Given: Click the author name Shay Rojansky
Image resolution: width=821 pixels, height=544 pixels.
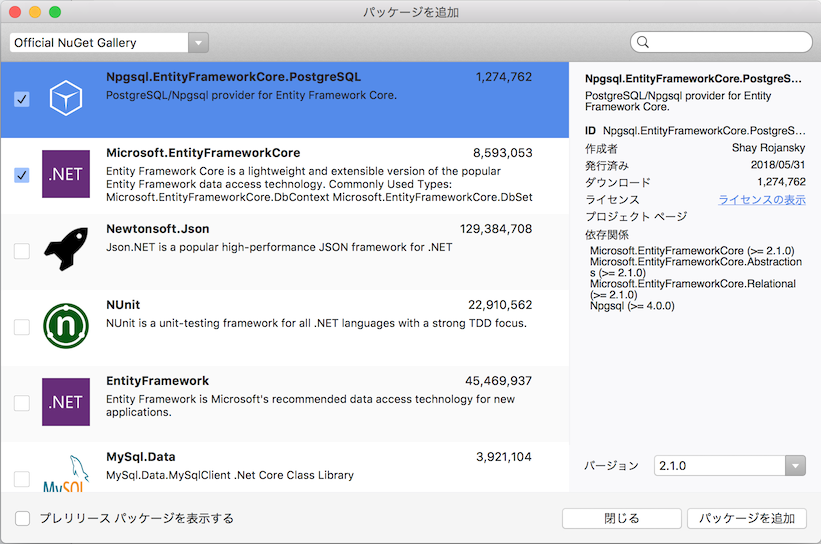Looking at the screenshot, I should tap(769, 148).
